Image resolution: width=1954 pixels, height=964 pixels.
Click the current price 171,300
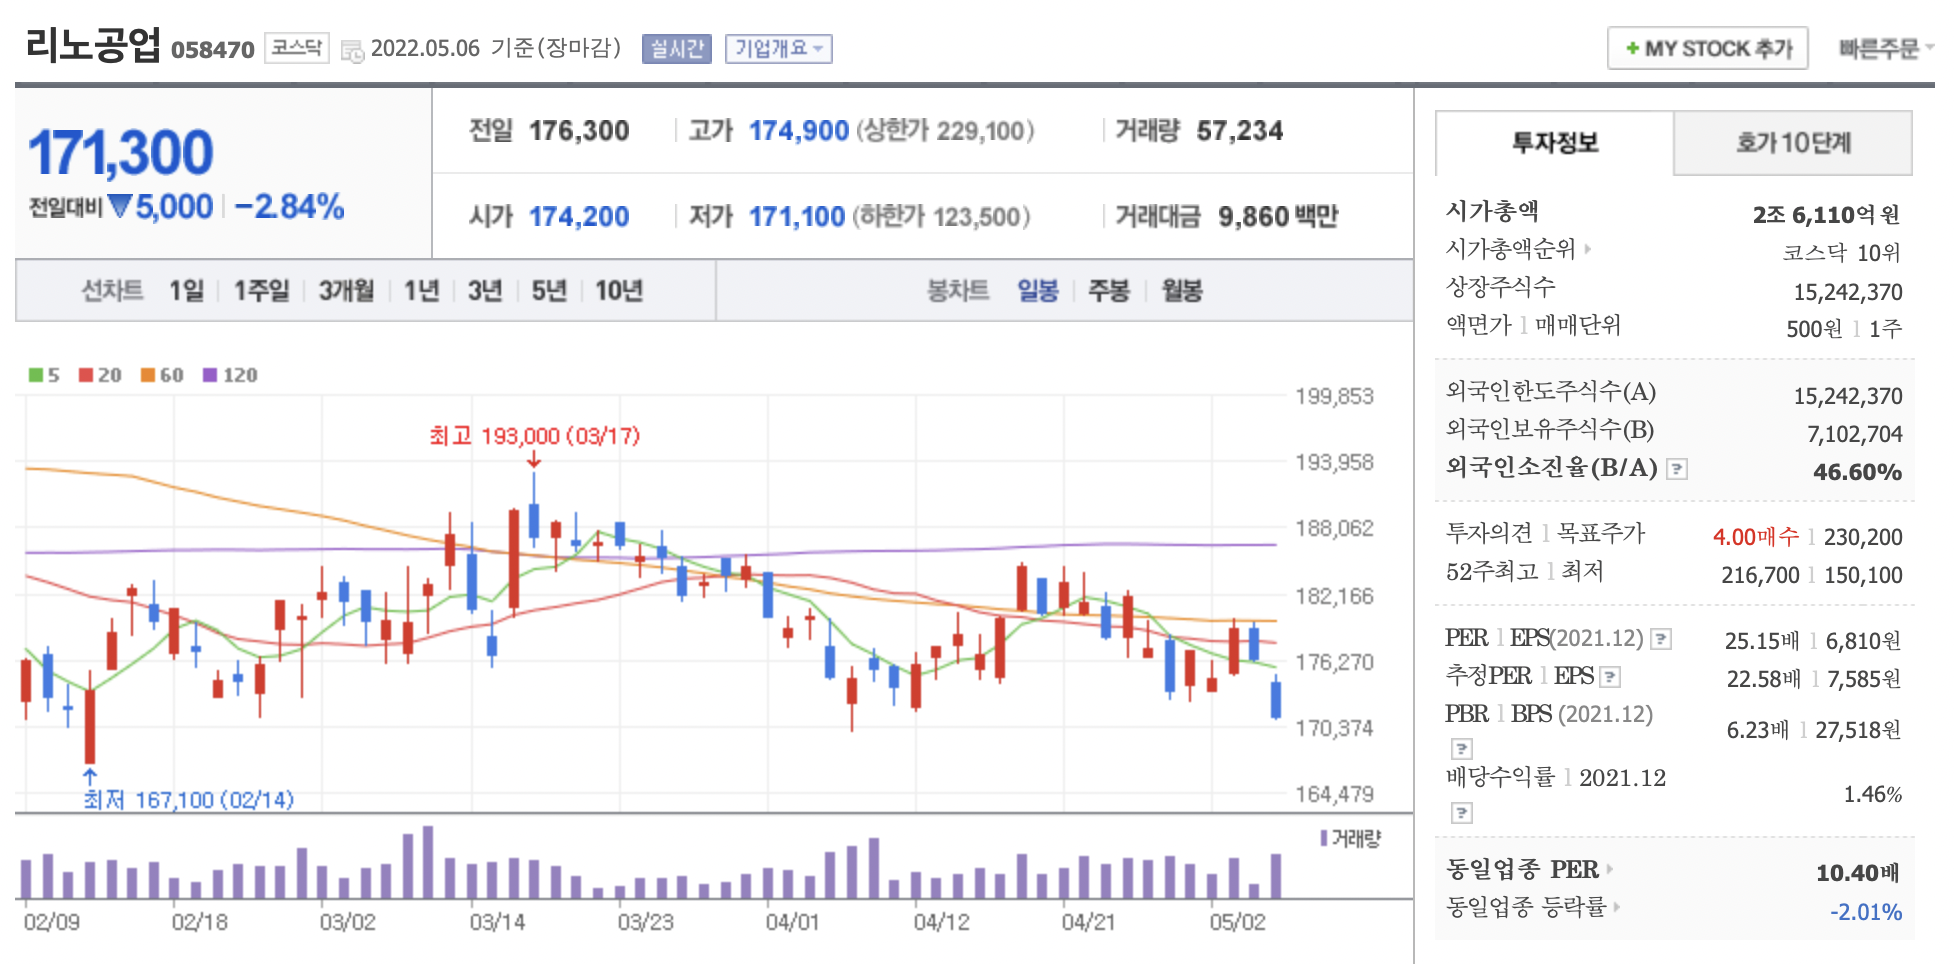pos(121,153)
